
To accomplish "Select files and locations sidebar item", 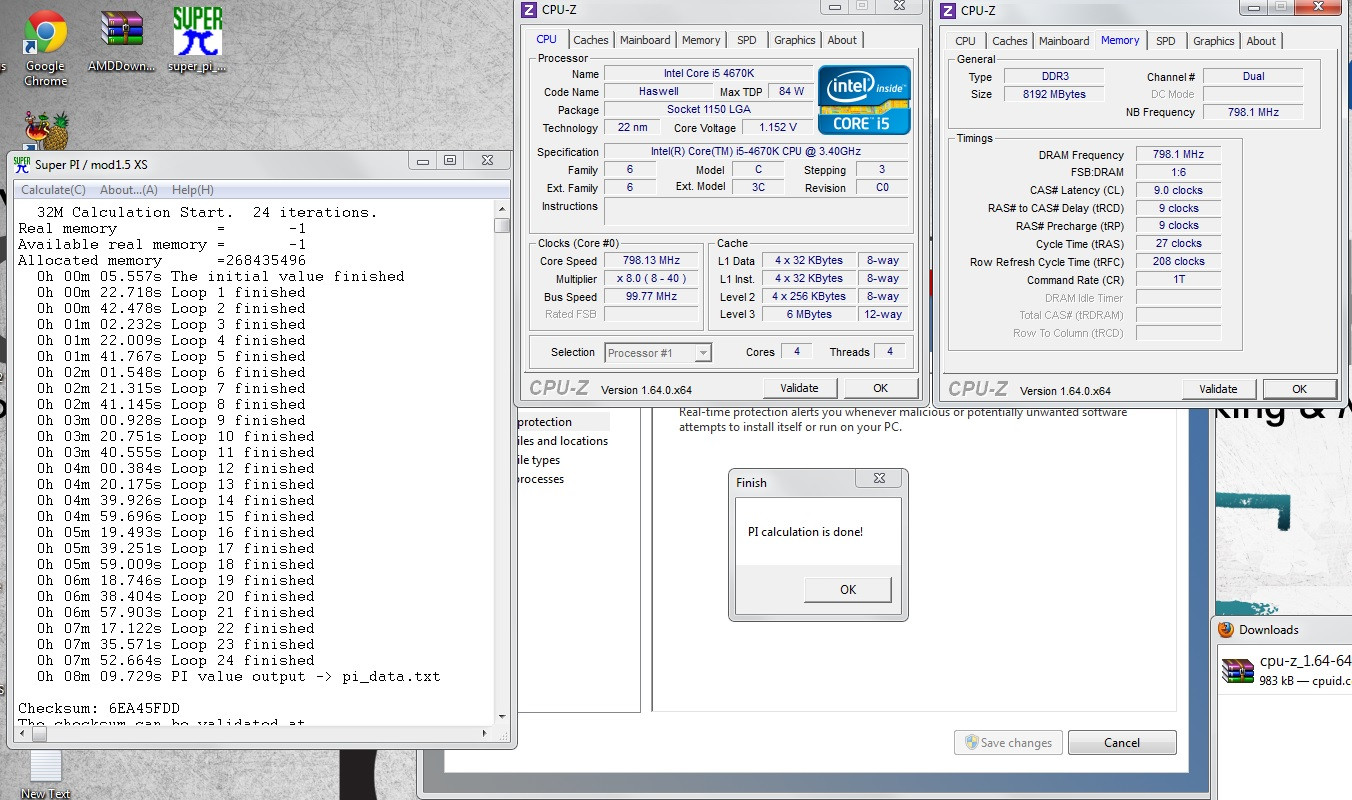I will [563, 441].
